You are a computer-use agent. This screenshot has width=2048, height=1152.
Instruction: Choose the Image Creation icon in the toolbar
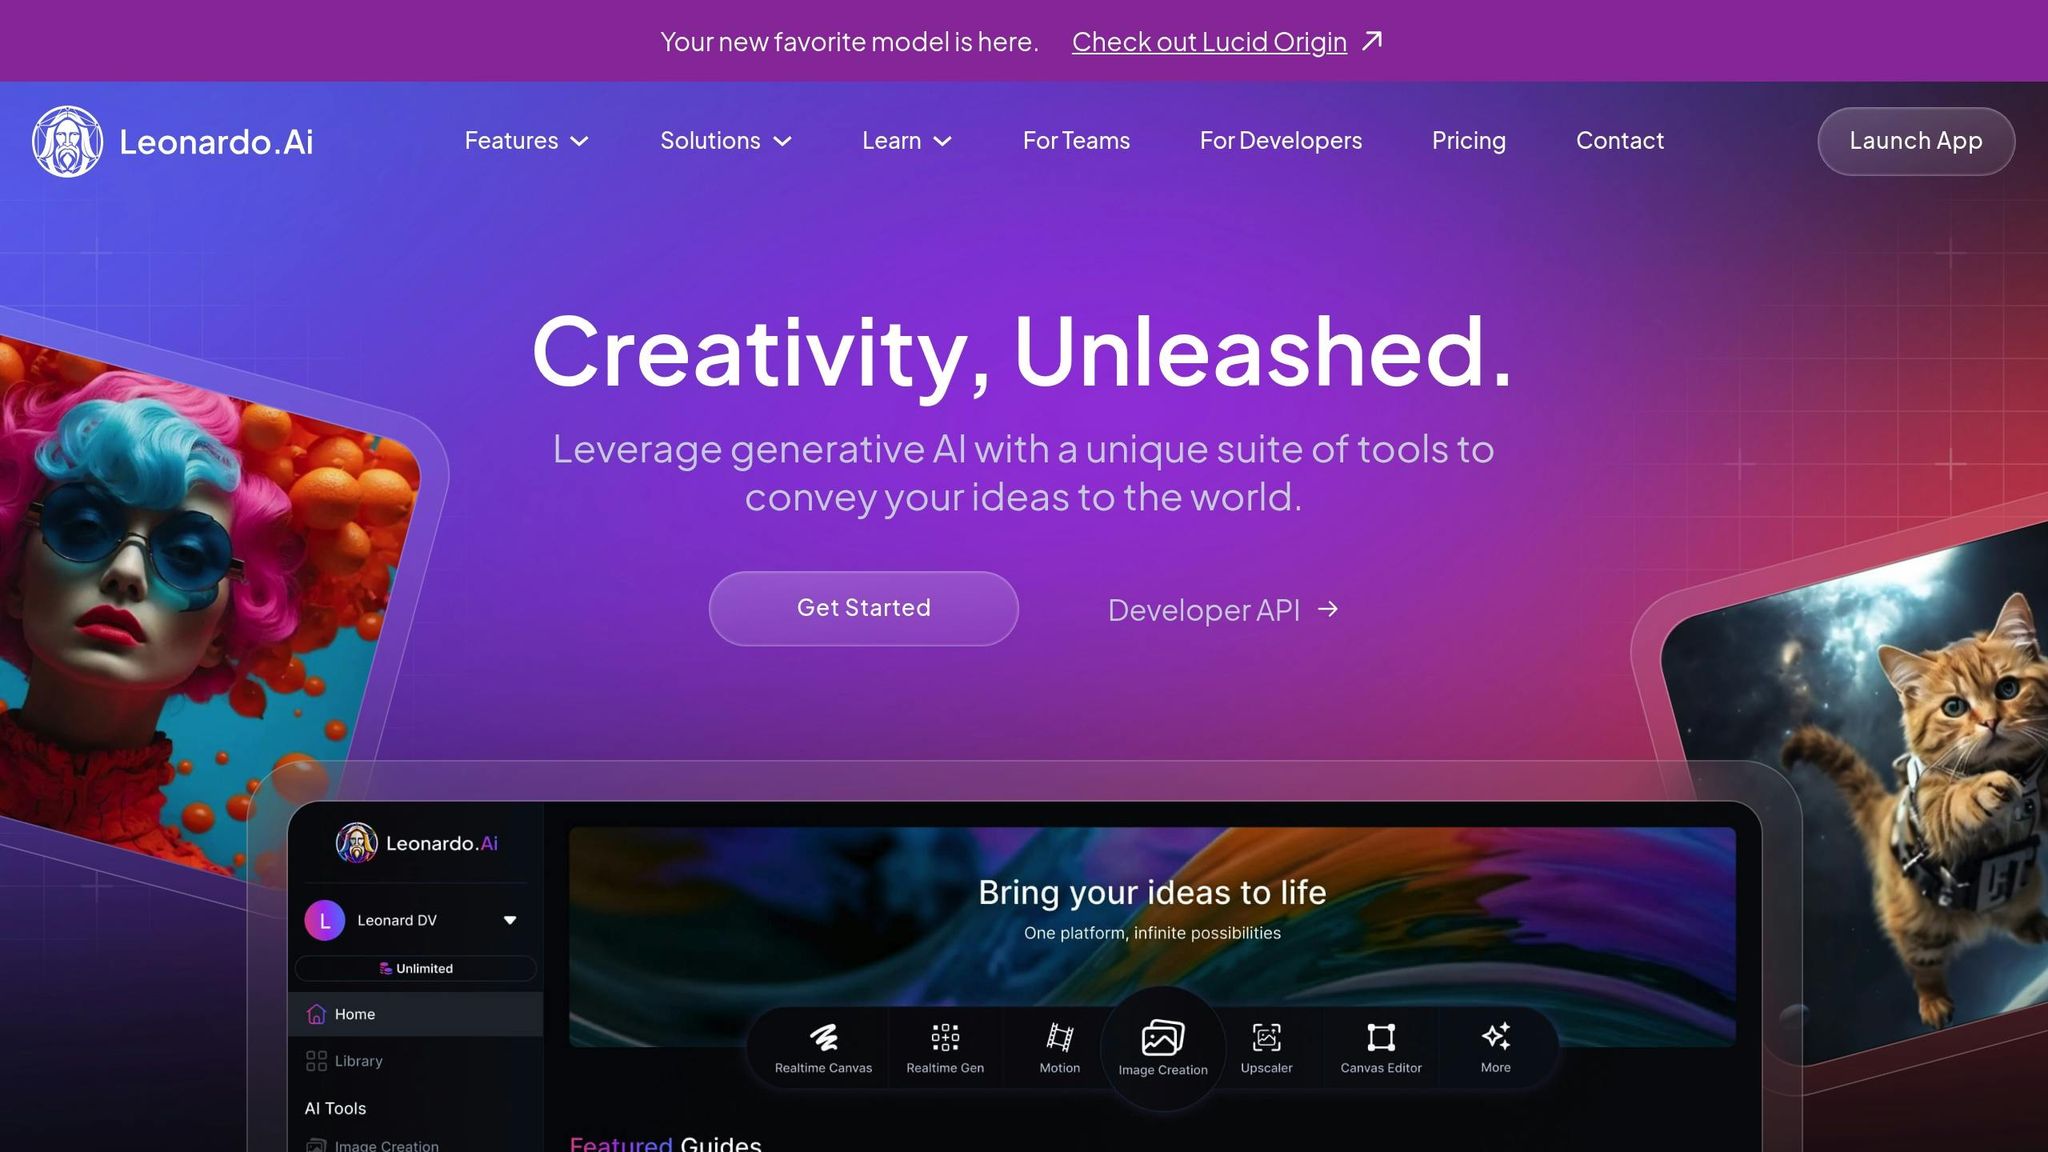(x=1162, y=1038)
